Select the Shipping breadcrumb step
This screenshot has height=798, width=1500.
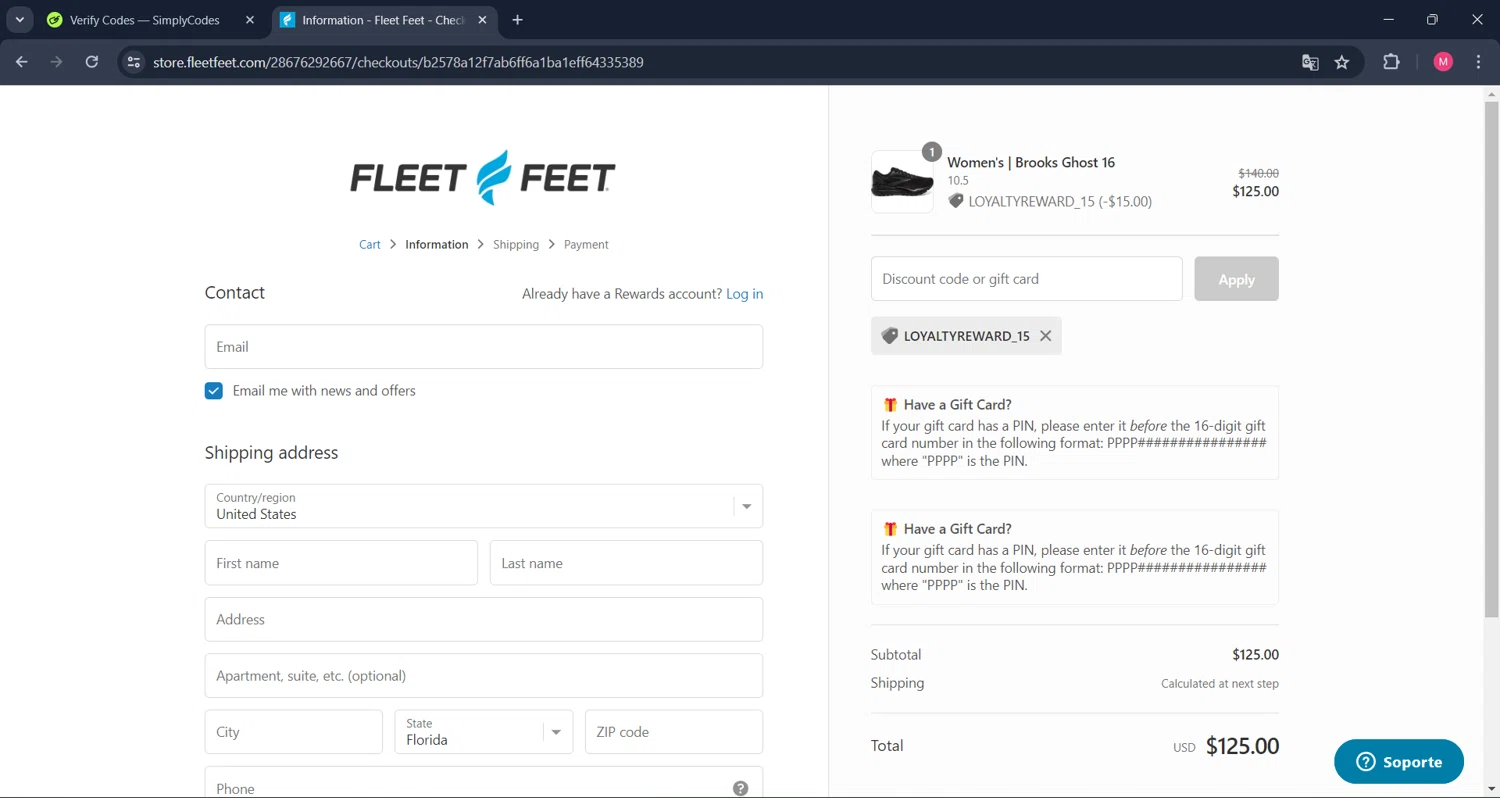[x=516, y=244]
